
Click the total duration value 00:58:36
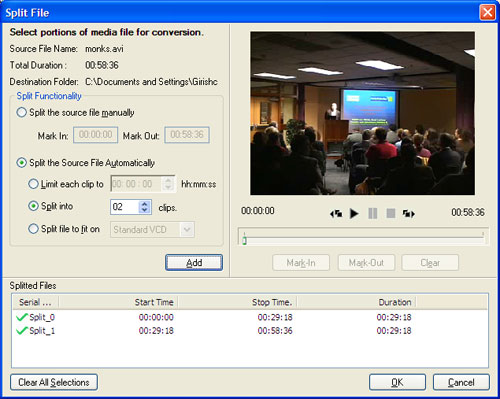pos(102,65)
